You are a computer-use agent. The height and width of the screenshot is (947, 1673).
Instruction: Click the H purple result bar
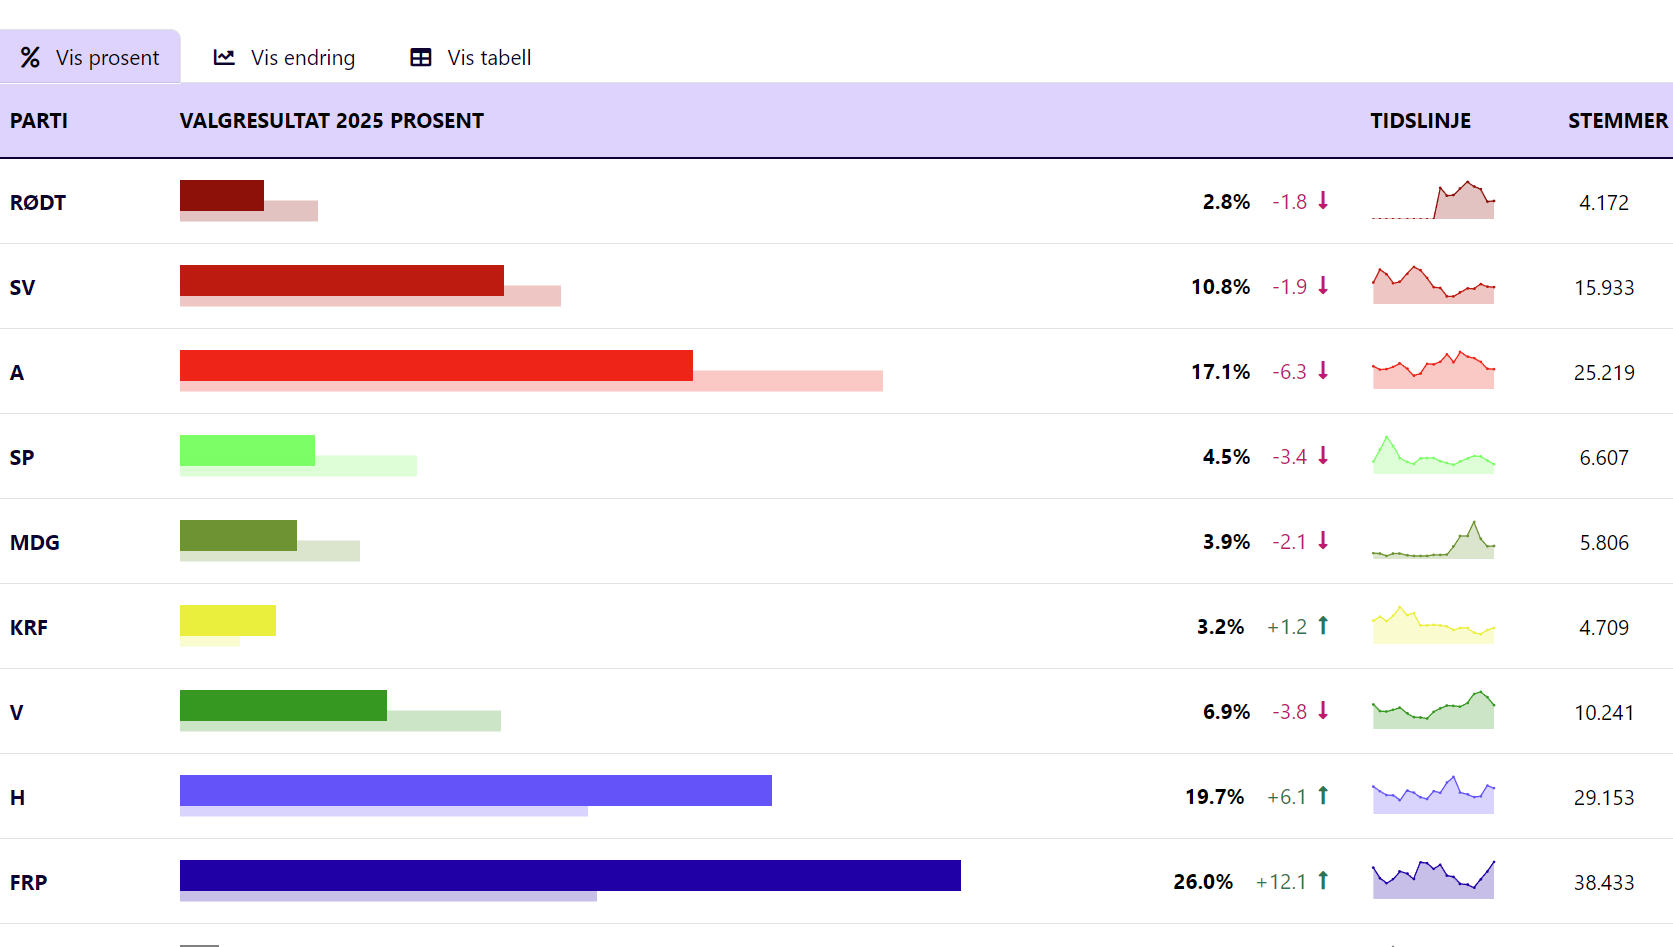(476, 790)
